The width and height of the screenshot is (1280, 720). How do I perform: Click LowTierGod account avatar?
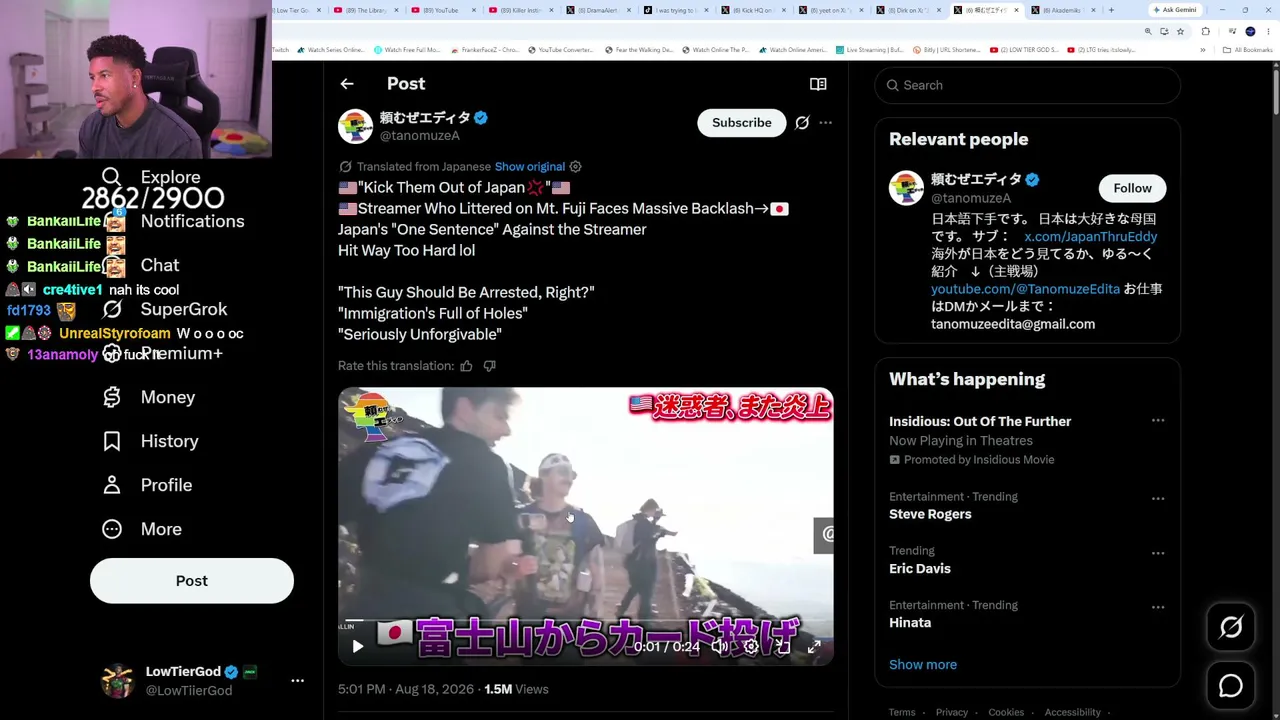(x=118, y=681)
